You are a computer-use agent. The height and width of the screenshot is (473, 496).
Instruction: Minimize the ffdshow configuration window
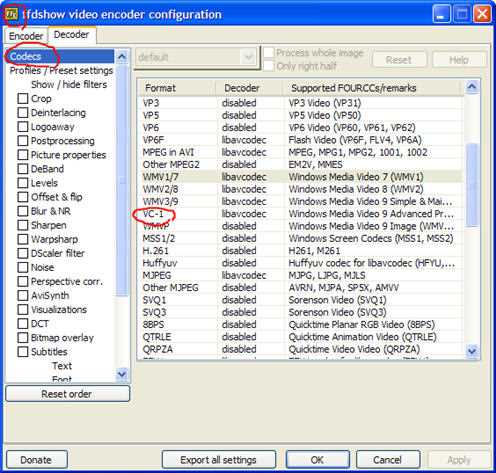(x=441, y=15)
